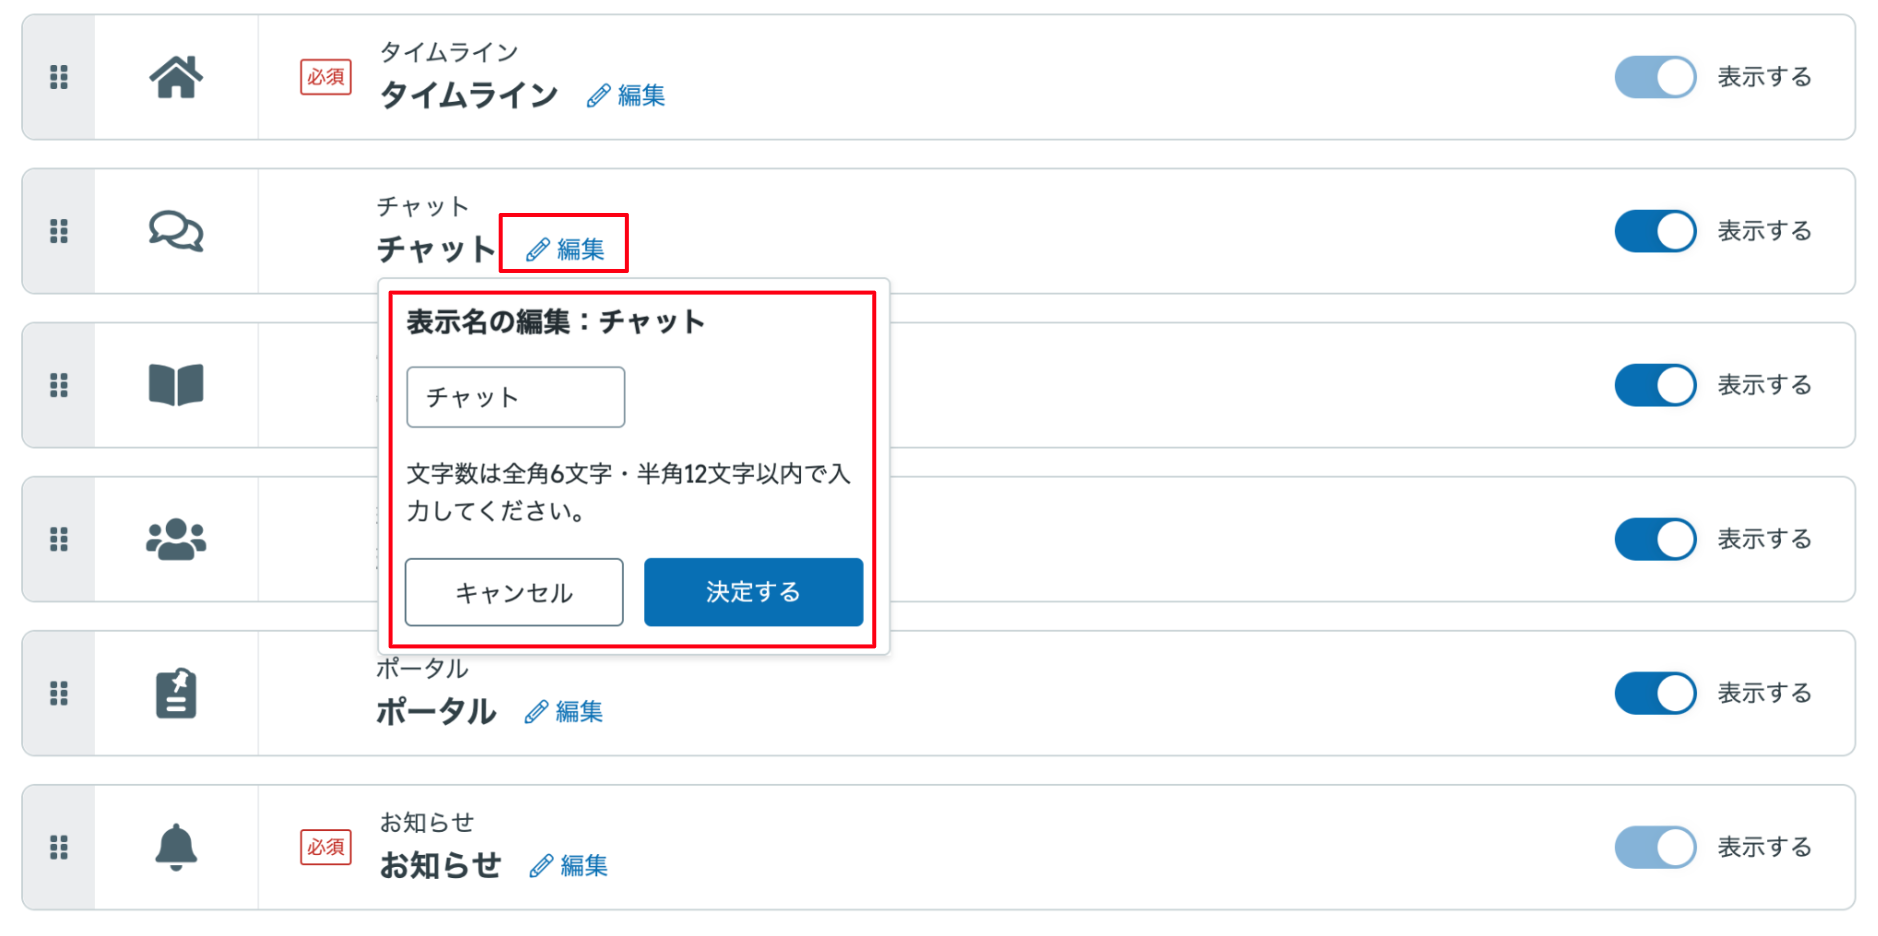This screenshot has height=936, width=1878.
Task: Select the clipboard icon for ポータル
Action: [175, 693]
